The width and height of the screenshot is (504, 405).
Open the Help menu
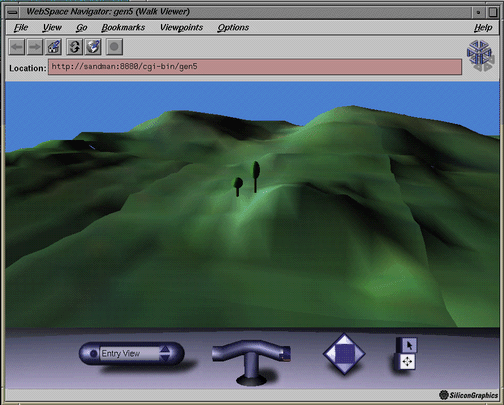[483, 27]
